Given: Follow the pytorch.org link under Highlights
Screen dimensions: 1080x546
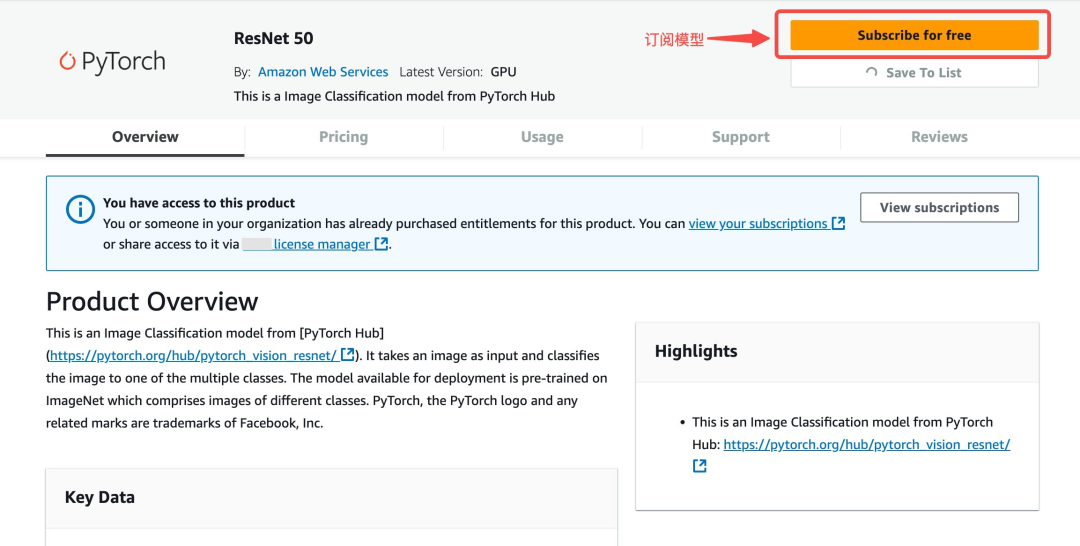Looking at the screenshot, I should tap(866, 444).
